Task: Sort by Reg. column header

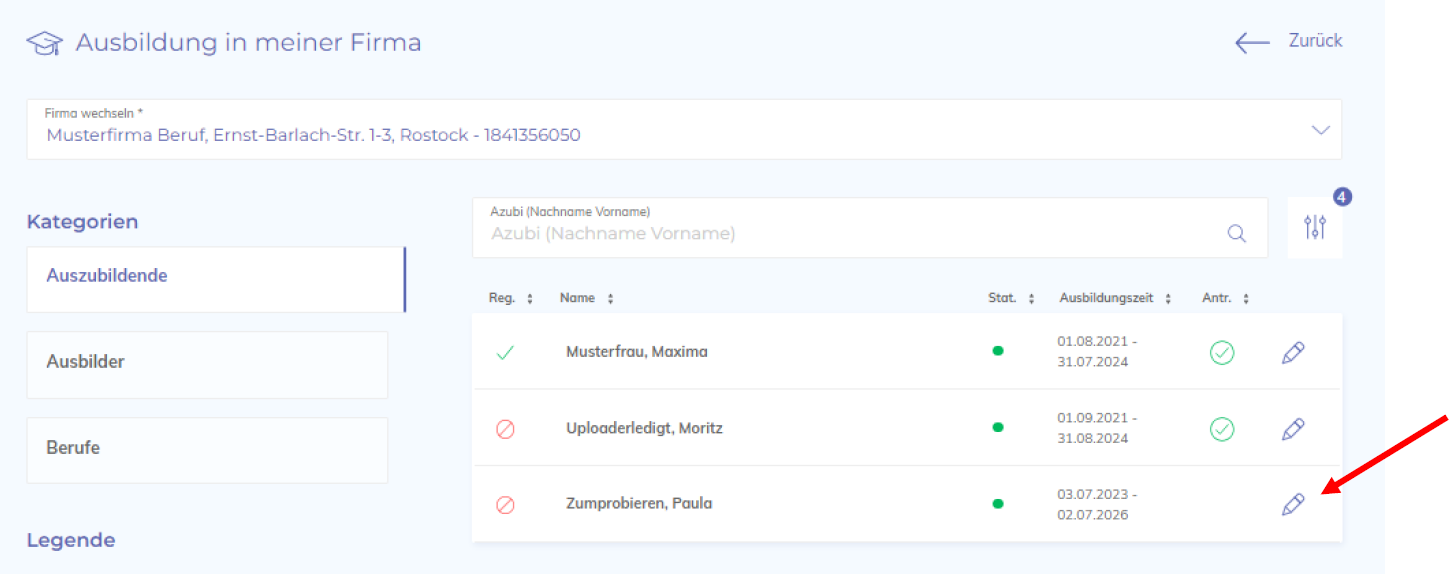Action: (x=511, y=298)
